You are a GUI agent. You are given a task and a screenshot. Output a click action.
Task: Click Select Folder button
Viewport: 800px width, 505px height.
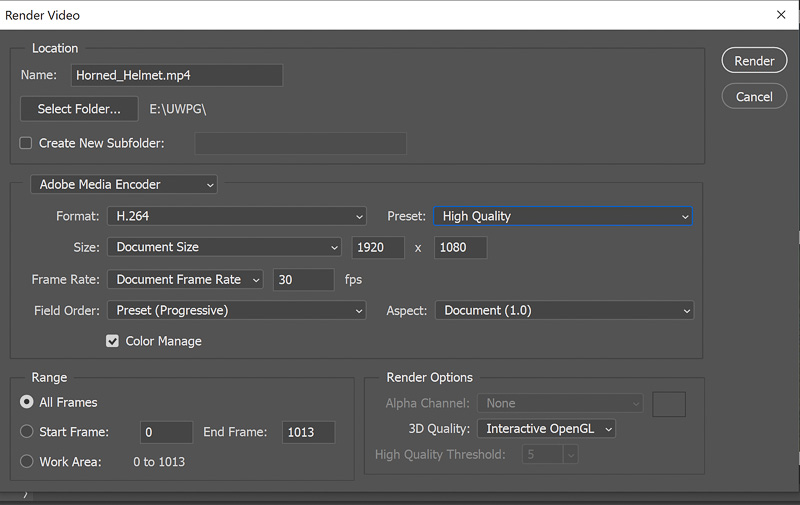79,109
